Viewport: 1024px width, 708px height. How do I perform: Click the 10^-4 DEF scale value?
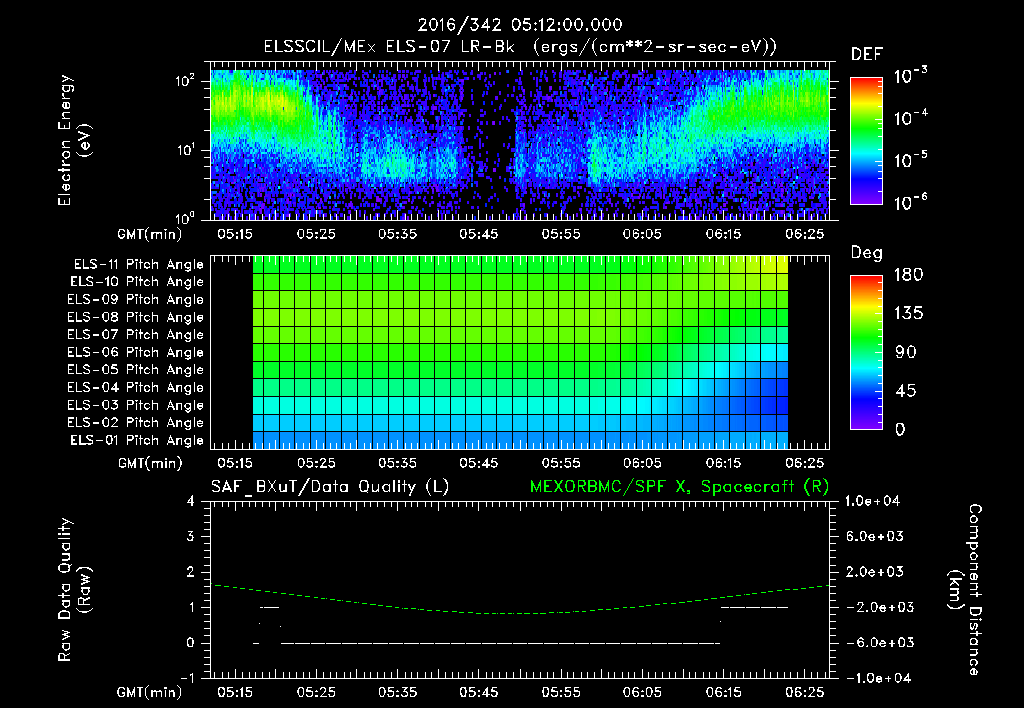pyautogui.click(x=911, y=118)
